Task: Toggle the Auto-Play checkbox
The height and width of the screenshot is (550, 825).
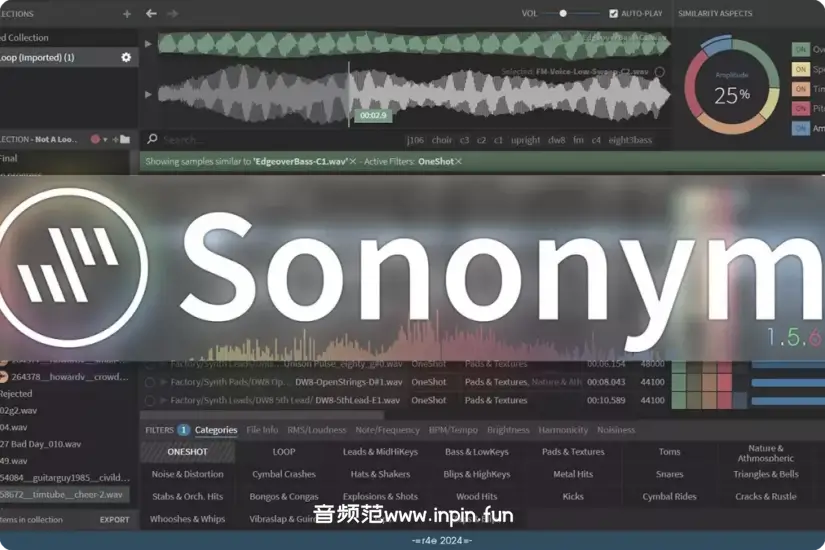Action: coord(613,14)
